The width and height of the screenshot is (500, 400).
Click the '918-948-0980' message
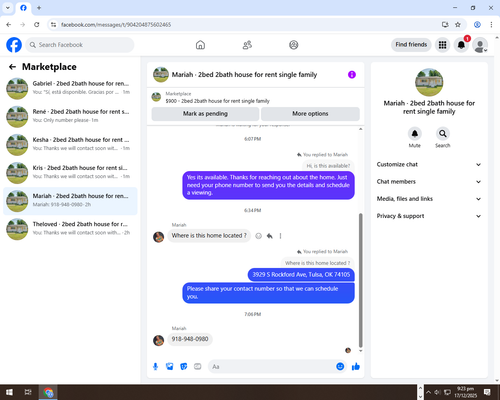pyautogui.click(x=190, y=339)
